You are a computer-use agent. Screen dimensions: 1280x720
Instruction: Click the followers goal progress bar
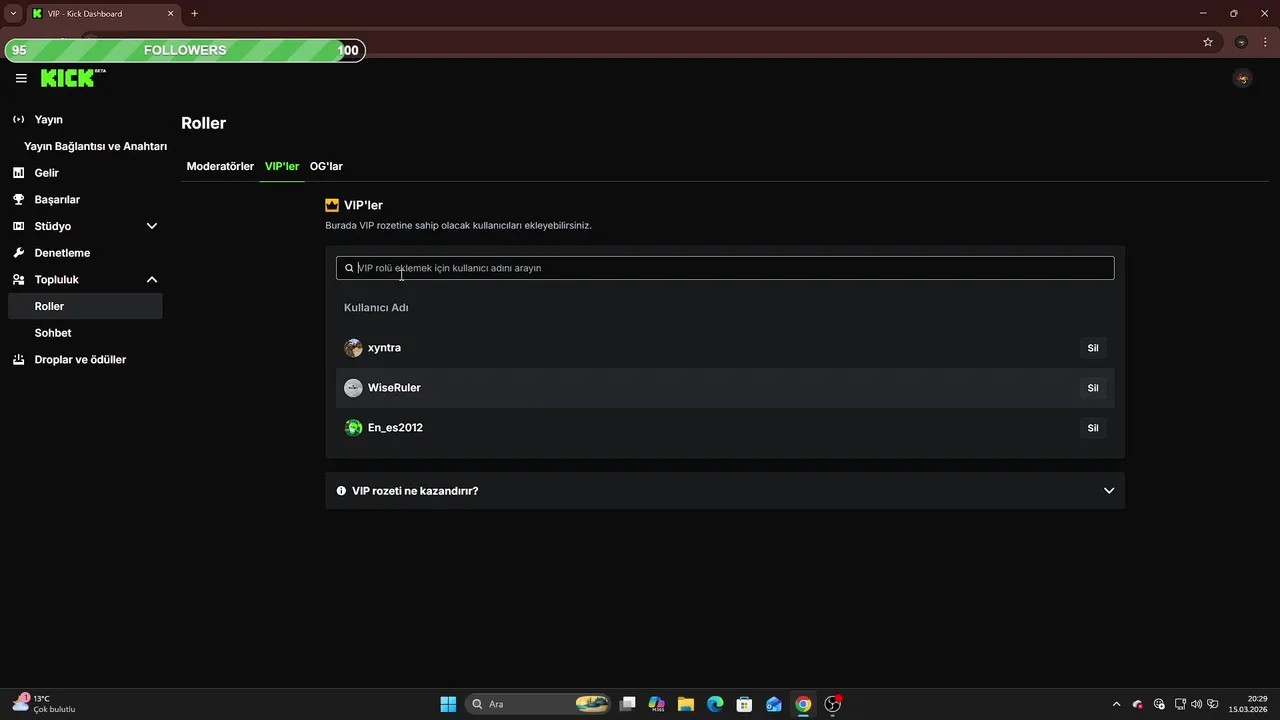(185, 50)
